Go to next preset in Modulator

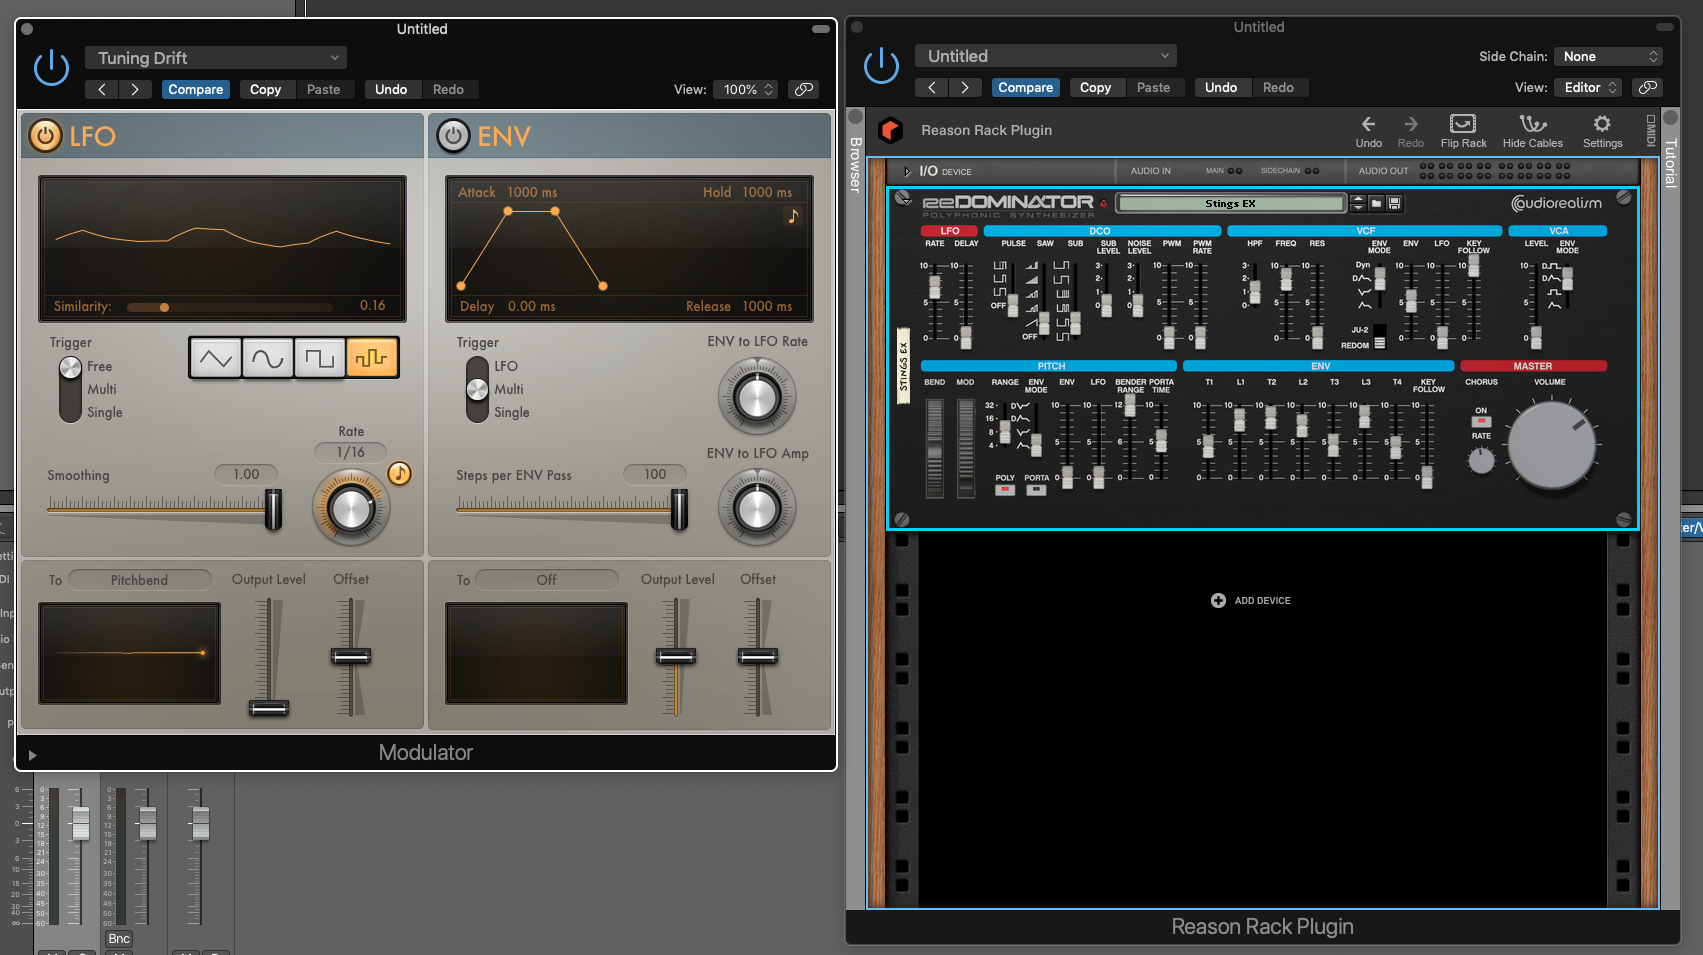(x=135, y=89)
